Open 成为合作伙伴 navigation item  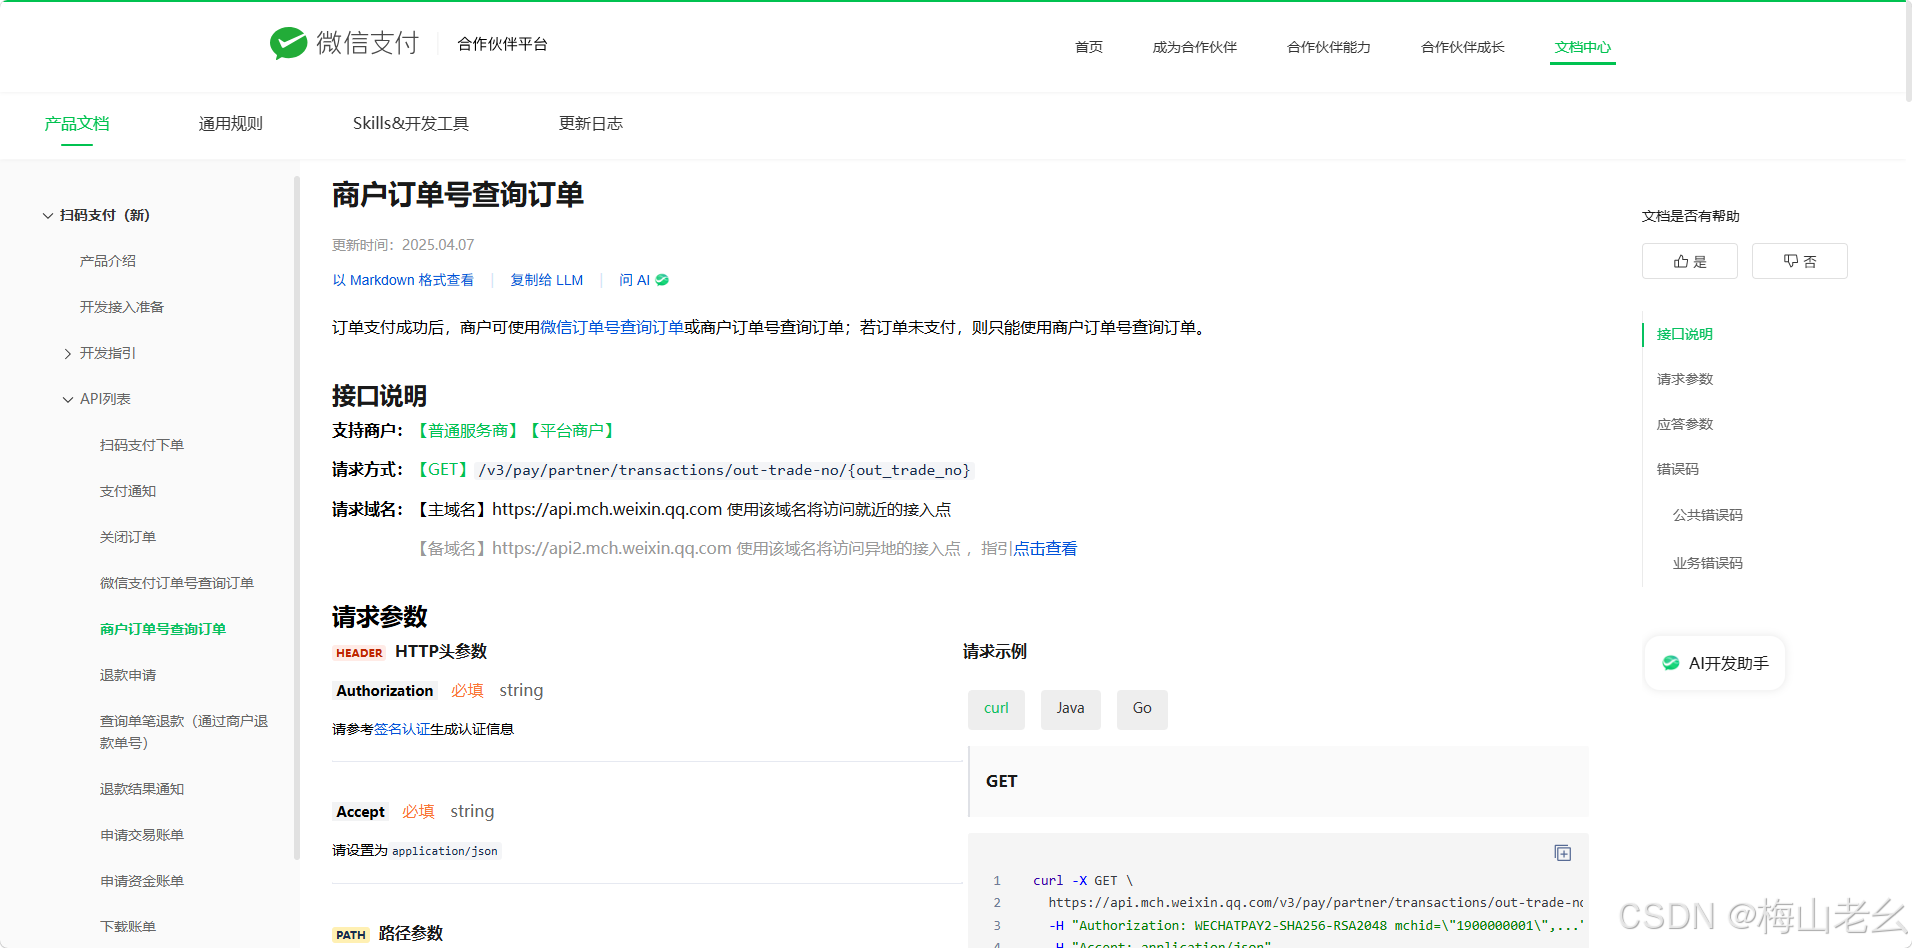1194,47
